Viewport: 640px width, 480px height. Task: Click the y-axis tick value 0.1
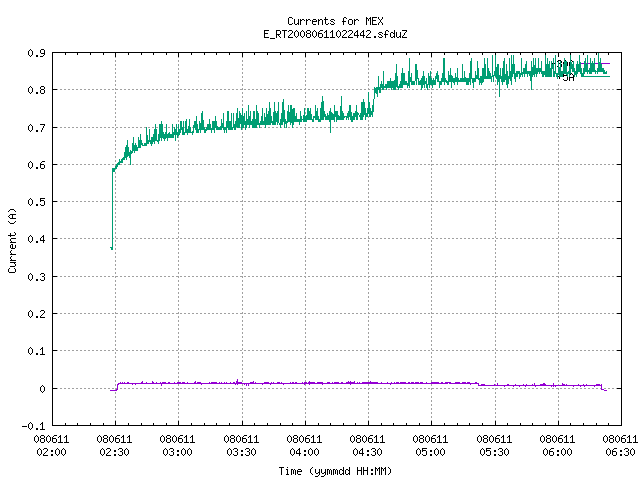pyautogui.click(x=36, y=351)
